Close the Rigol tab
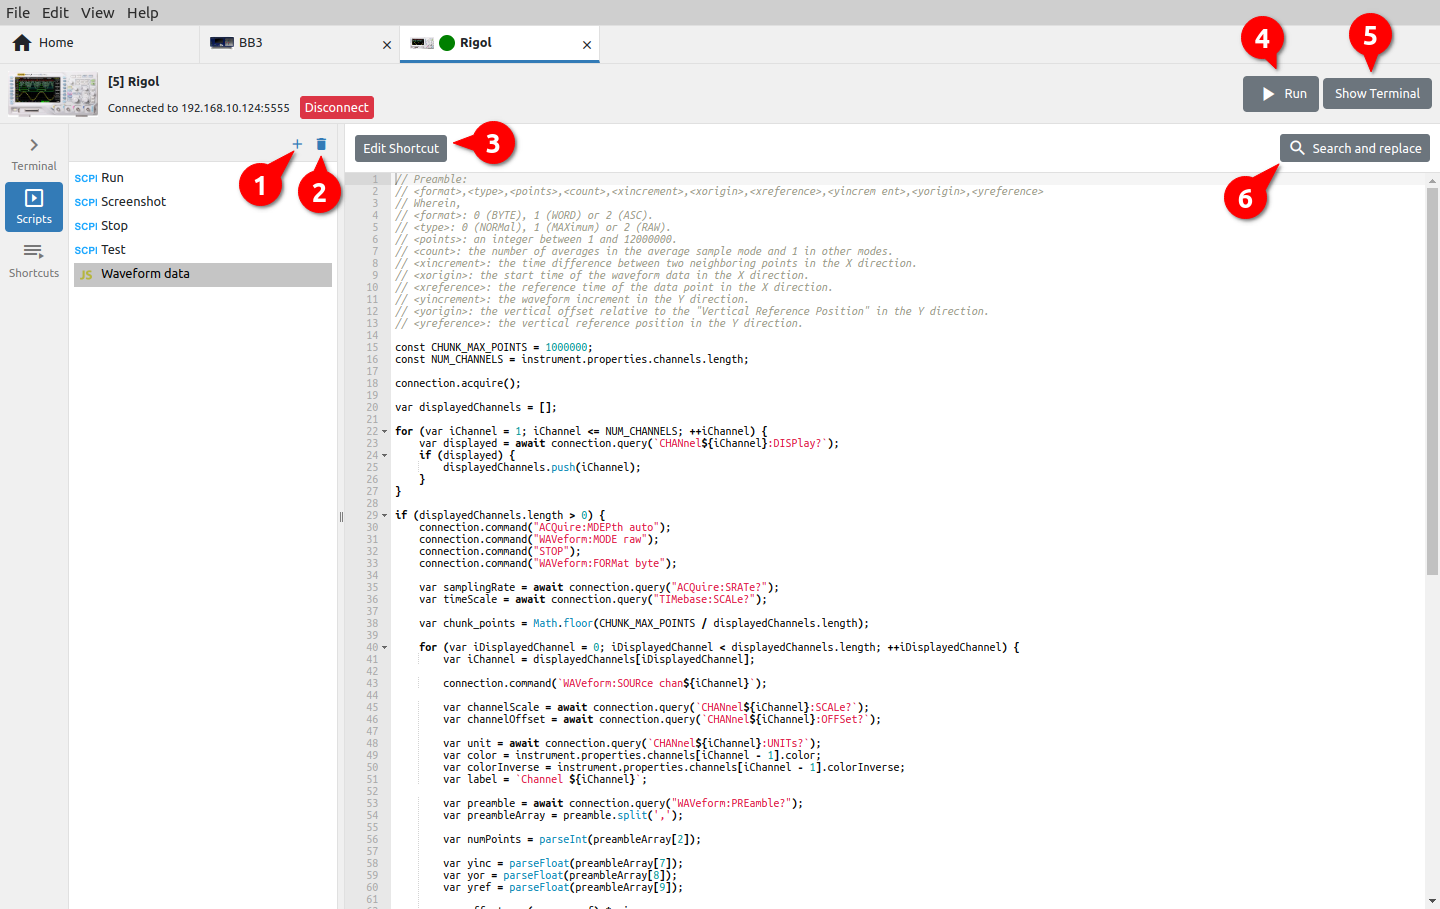This screenshot has height=909, width=1440. [x=587, y=45]
